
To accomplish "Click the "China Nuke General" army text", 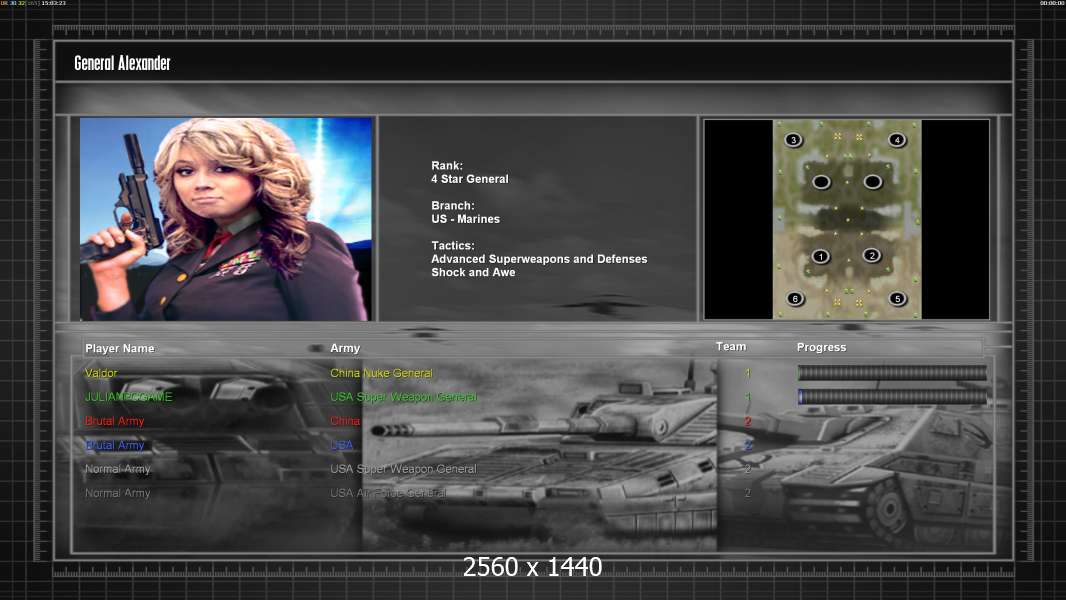I will [381, 373].
